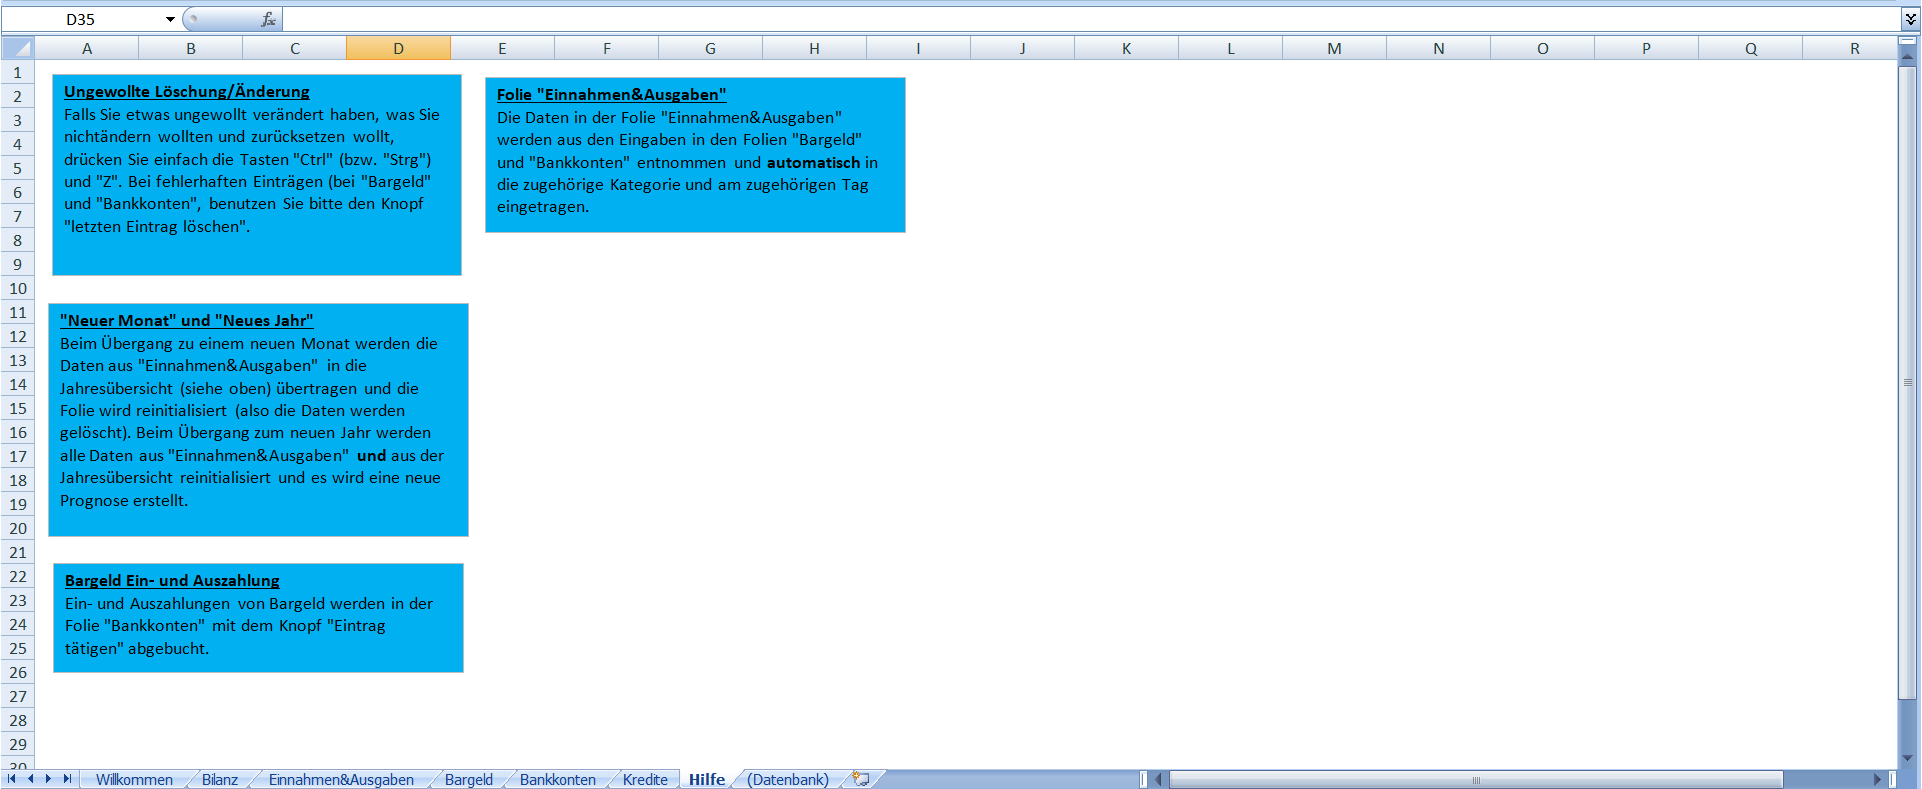Click the insert new worksheet icon

(861, 778)
